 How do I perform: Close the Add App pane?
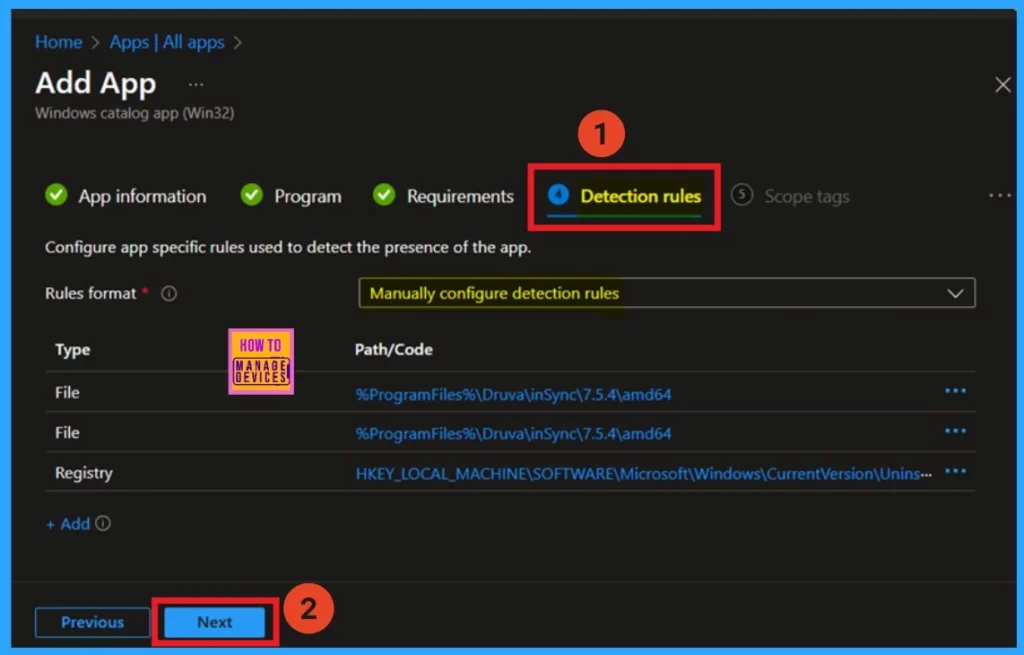coord(1002,85)
